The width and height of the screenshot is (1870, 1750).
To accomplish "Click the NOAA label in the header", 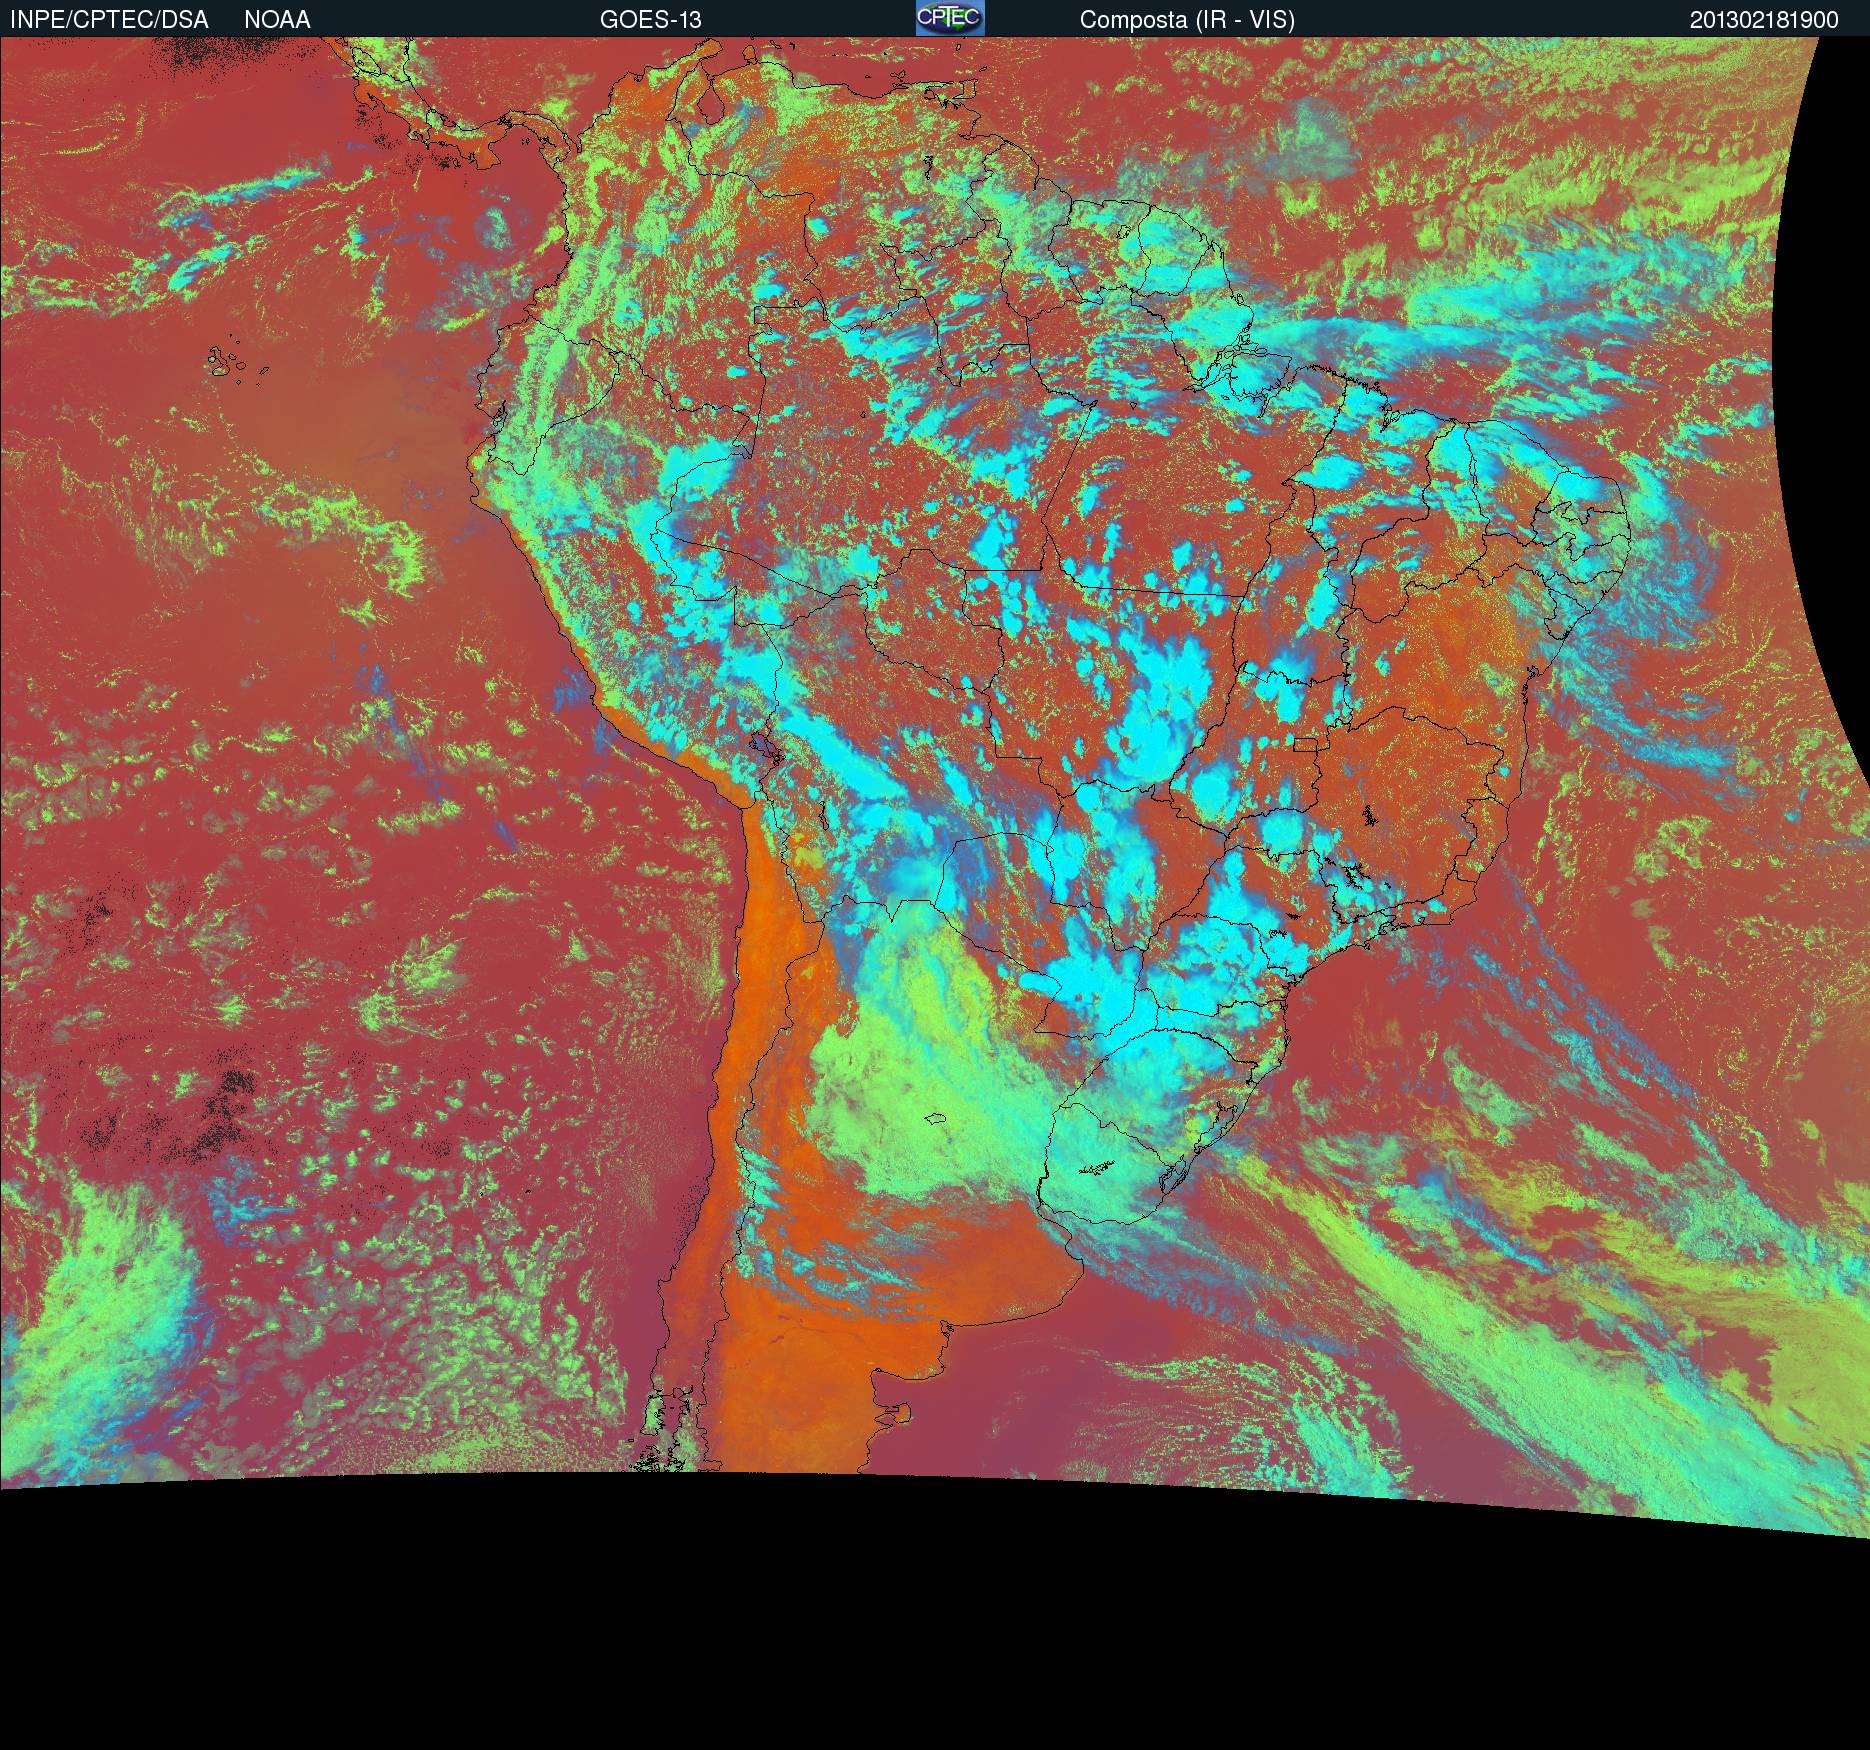I will (277, 19).
